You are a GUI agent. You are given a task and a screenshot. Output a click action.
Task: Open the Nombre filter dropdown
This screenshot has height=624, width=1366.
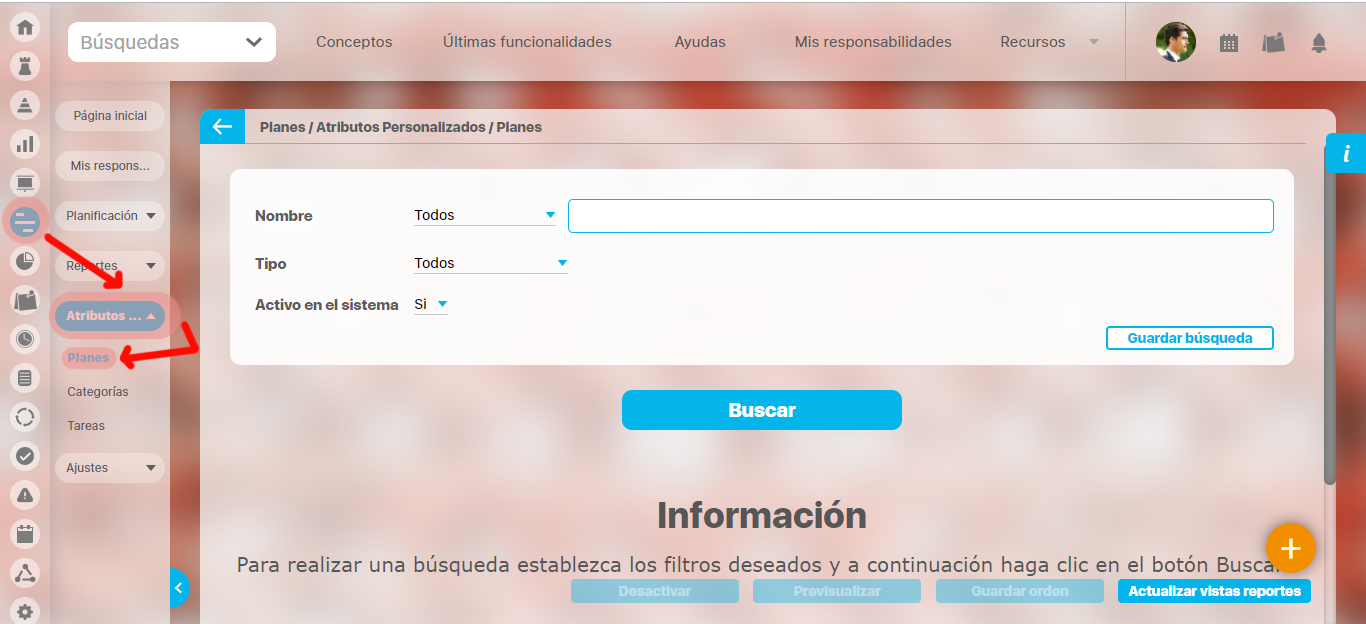(484, 215)
